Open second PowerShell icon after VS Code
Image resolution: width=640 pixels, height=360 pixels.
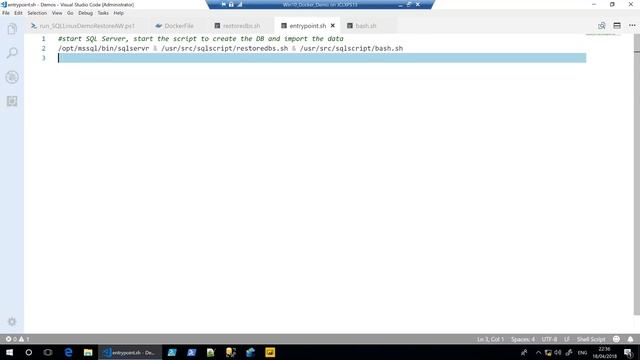point(191,352)
